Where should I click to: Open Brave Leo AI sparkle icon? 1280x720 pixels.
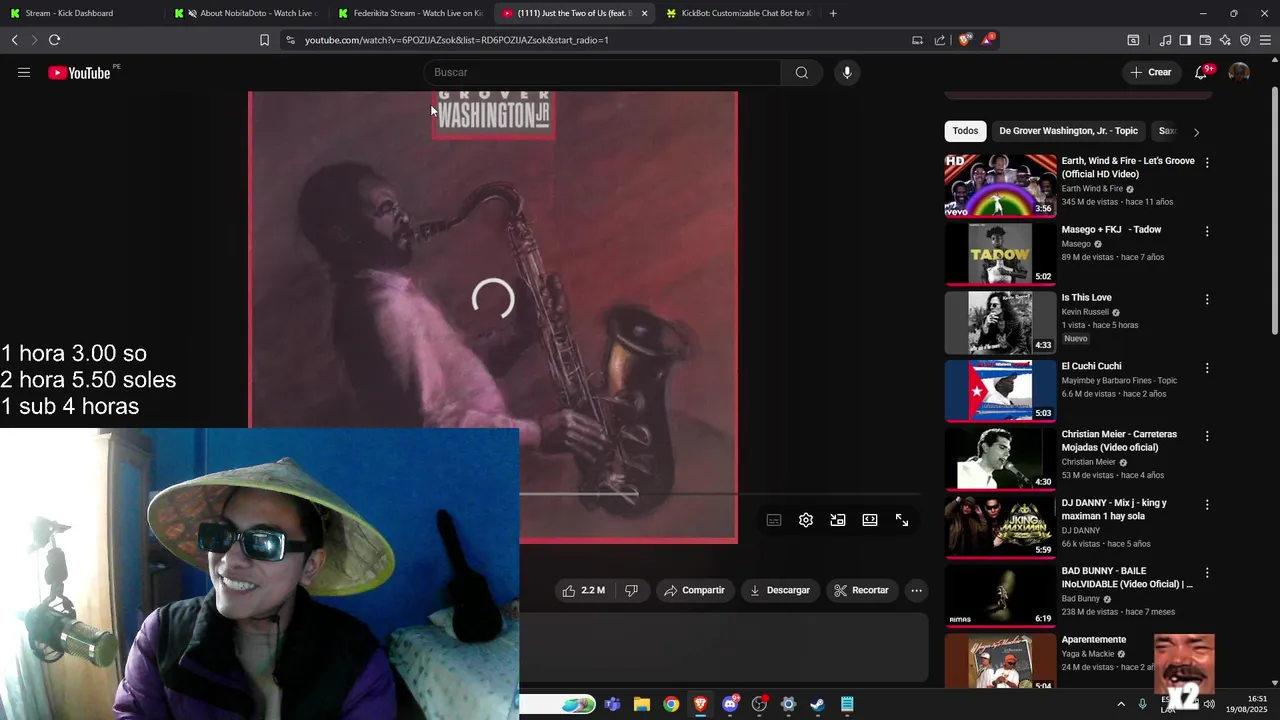[1225, 40]
